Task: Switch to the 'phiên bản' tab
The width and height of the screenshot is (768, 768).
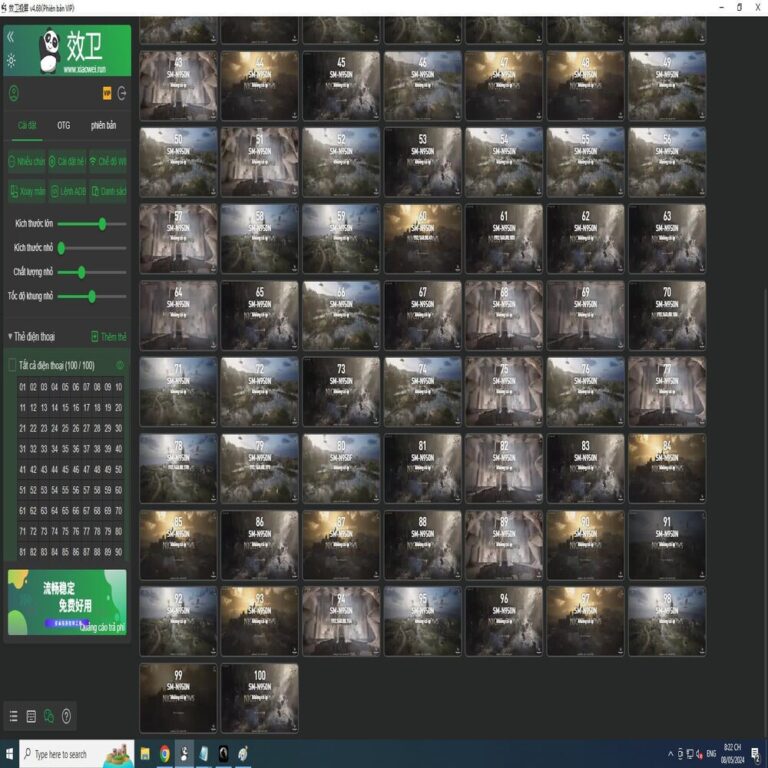Action: click(x=103, y=125)
